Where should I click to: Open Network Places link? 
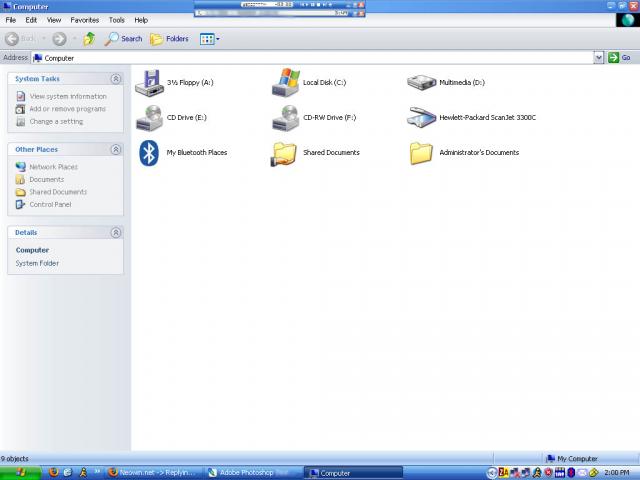pos(53,167)
